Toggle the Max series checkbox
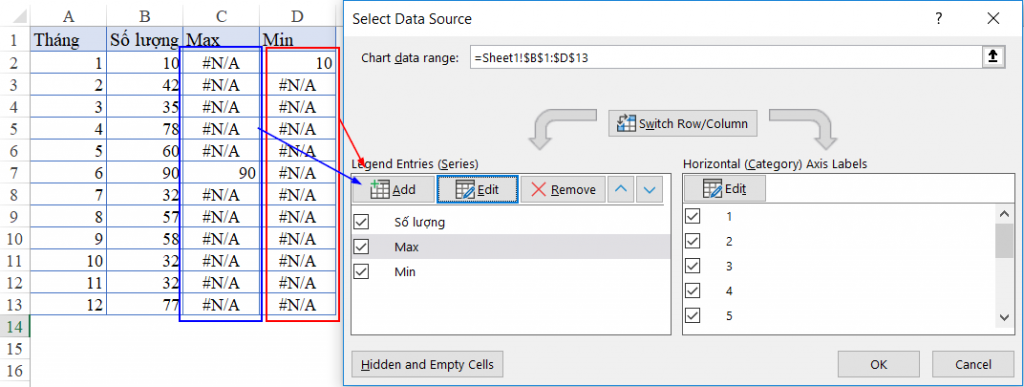 [361, 247]
